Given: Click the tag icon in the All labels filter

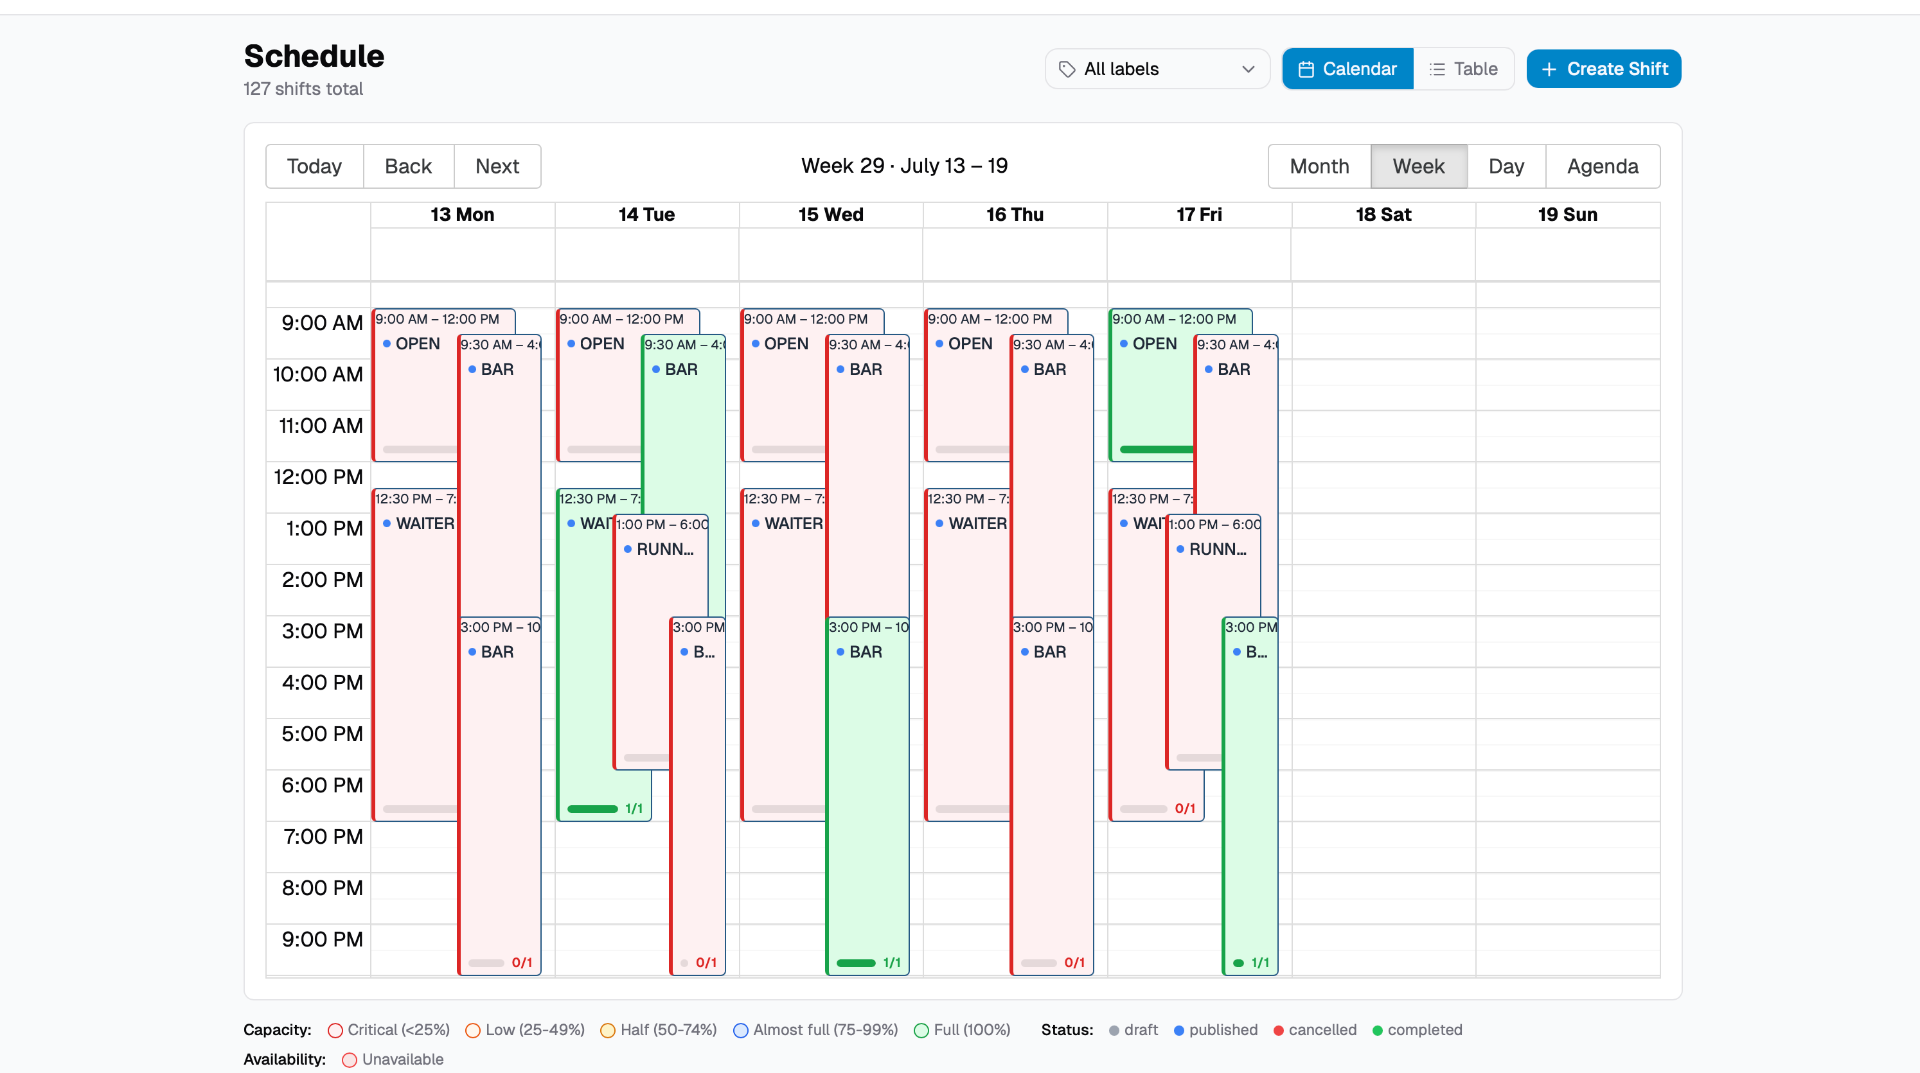Looking at the screenshot, I should (x=1067, y=69).
